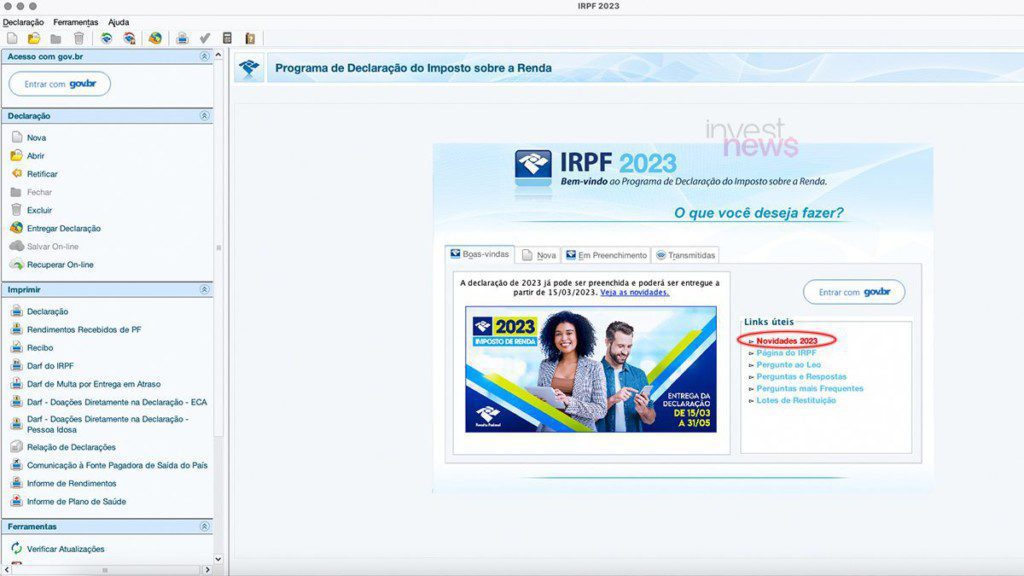The width and height of the screenshot is (1024, 576).
Task: Switch to the Boas-vindas tab
Action: tap(480, 254)
